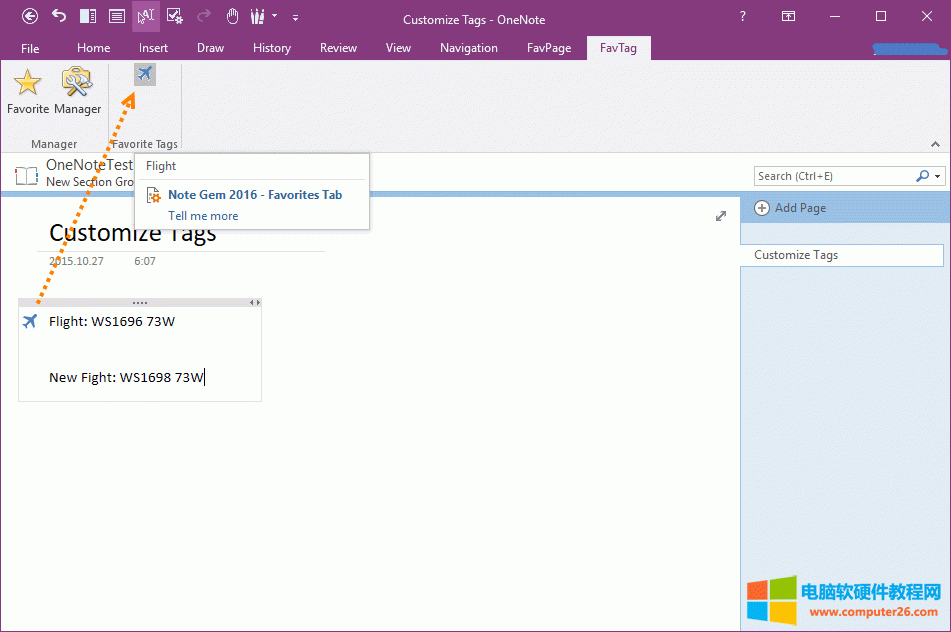Click the Tell me more link
This screenshot has height=632, width=951.
(x=203, y=216)
